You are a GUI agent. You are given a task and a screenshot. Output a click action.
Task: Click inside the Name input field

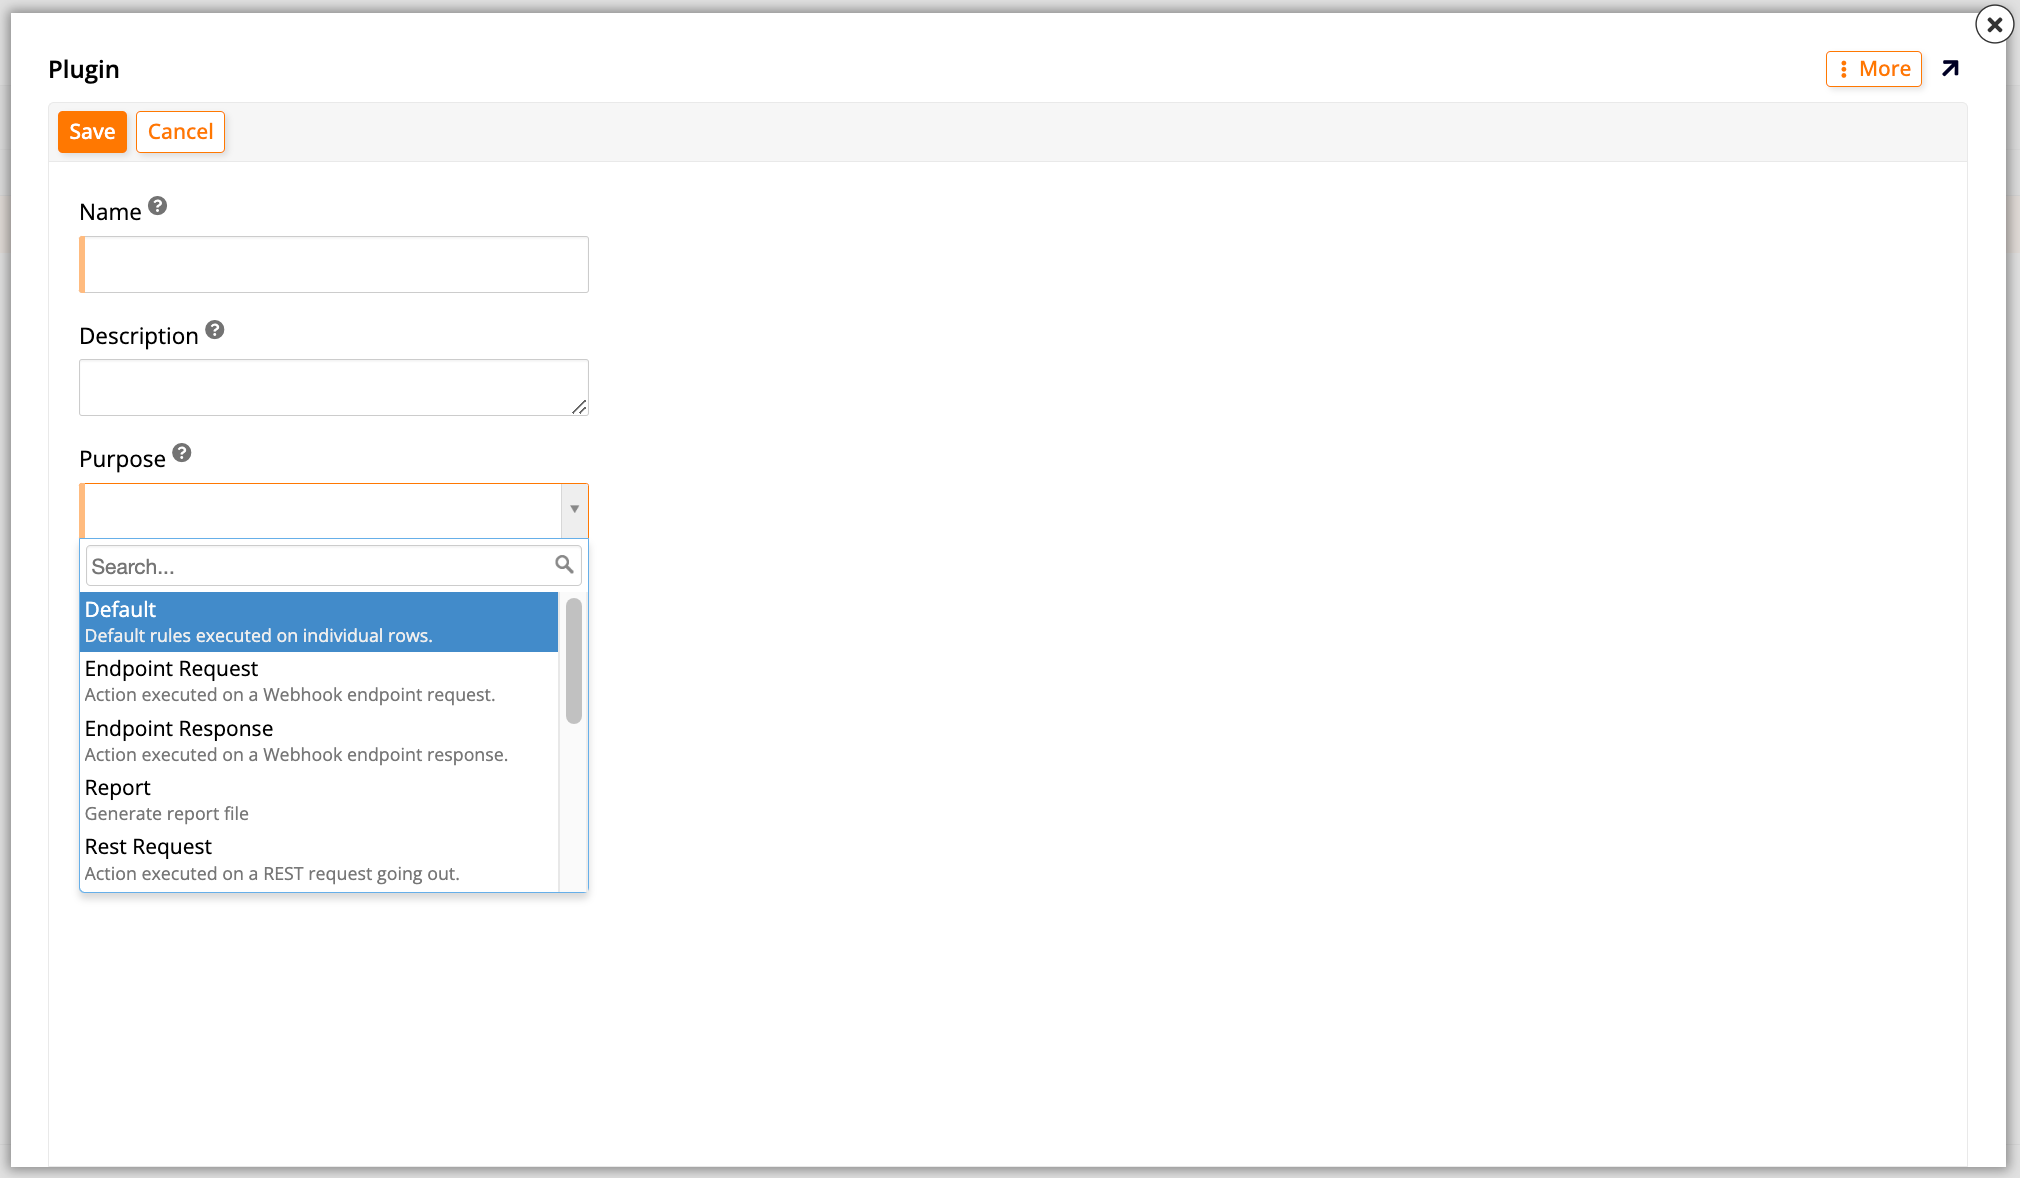pyautogui.click(x=333, y=264)
